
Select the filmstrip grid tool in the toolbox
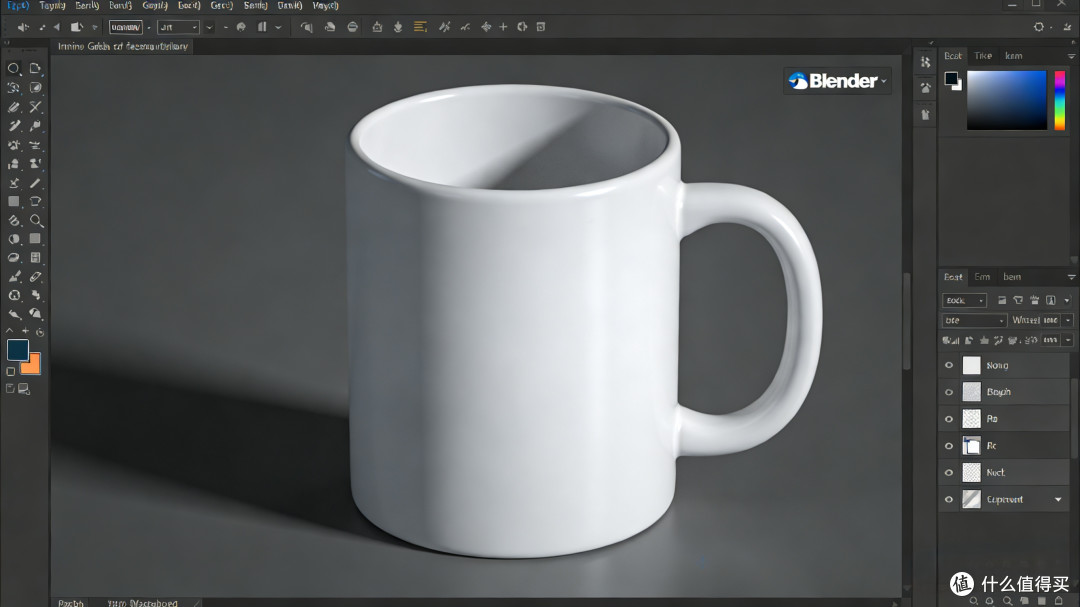[36, 258]
